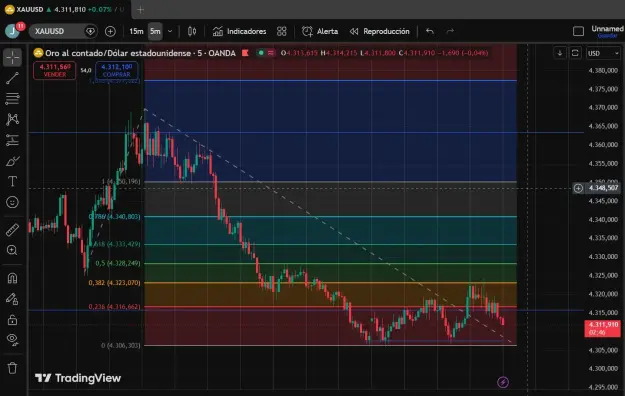Screen dimensions: 625x396
Task: Click the 54,0 spread value
Action: pos(86,70)
